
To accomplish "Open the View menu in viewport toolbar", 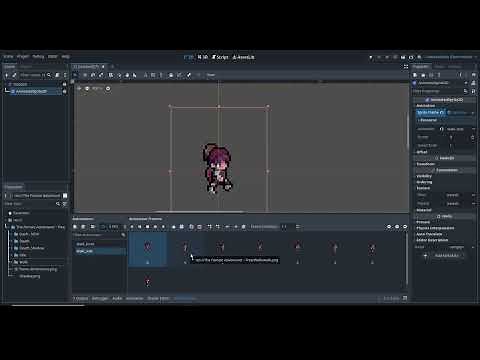I will 211,75.
